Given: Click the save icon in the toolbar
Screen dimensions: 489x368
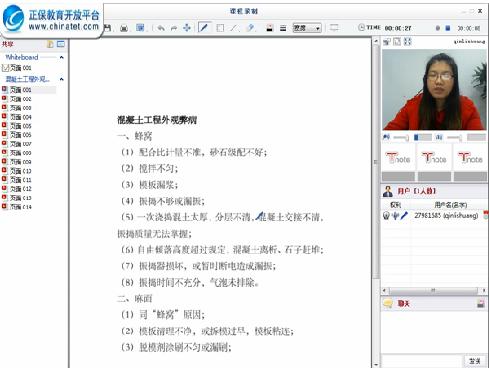Looking at the screenshot, I should click(x=107, y=28).
